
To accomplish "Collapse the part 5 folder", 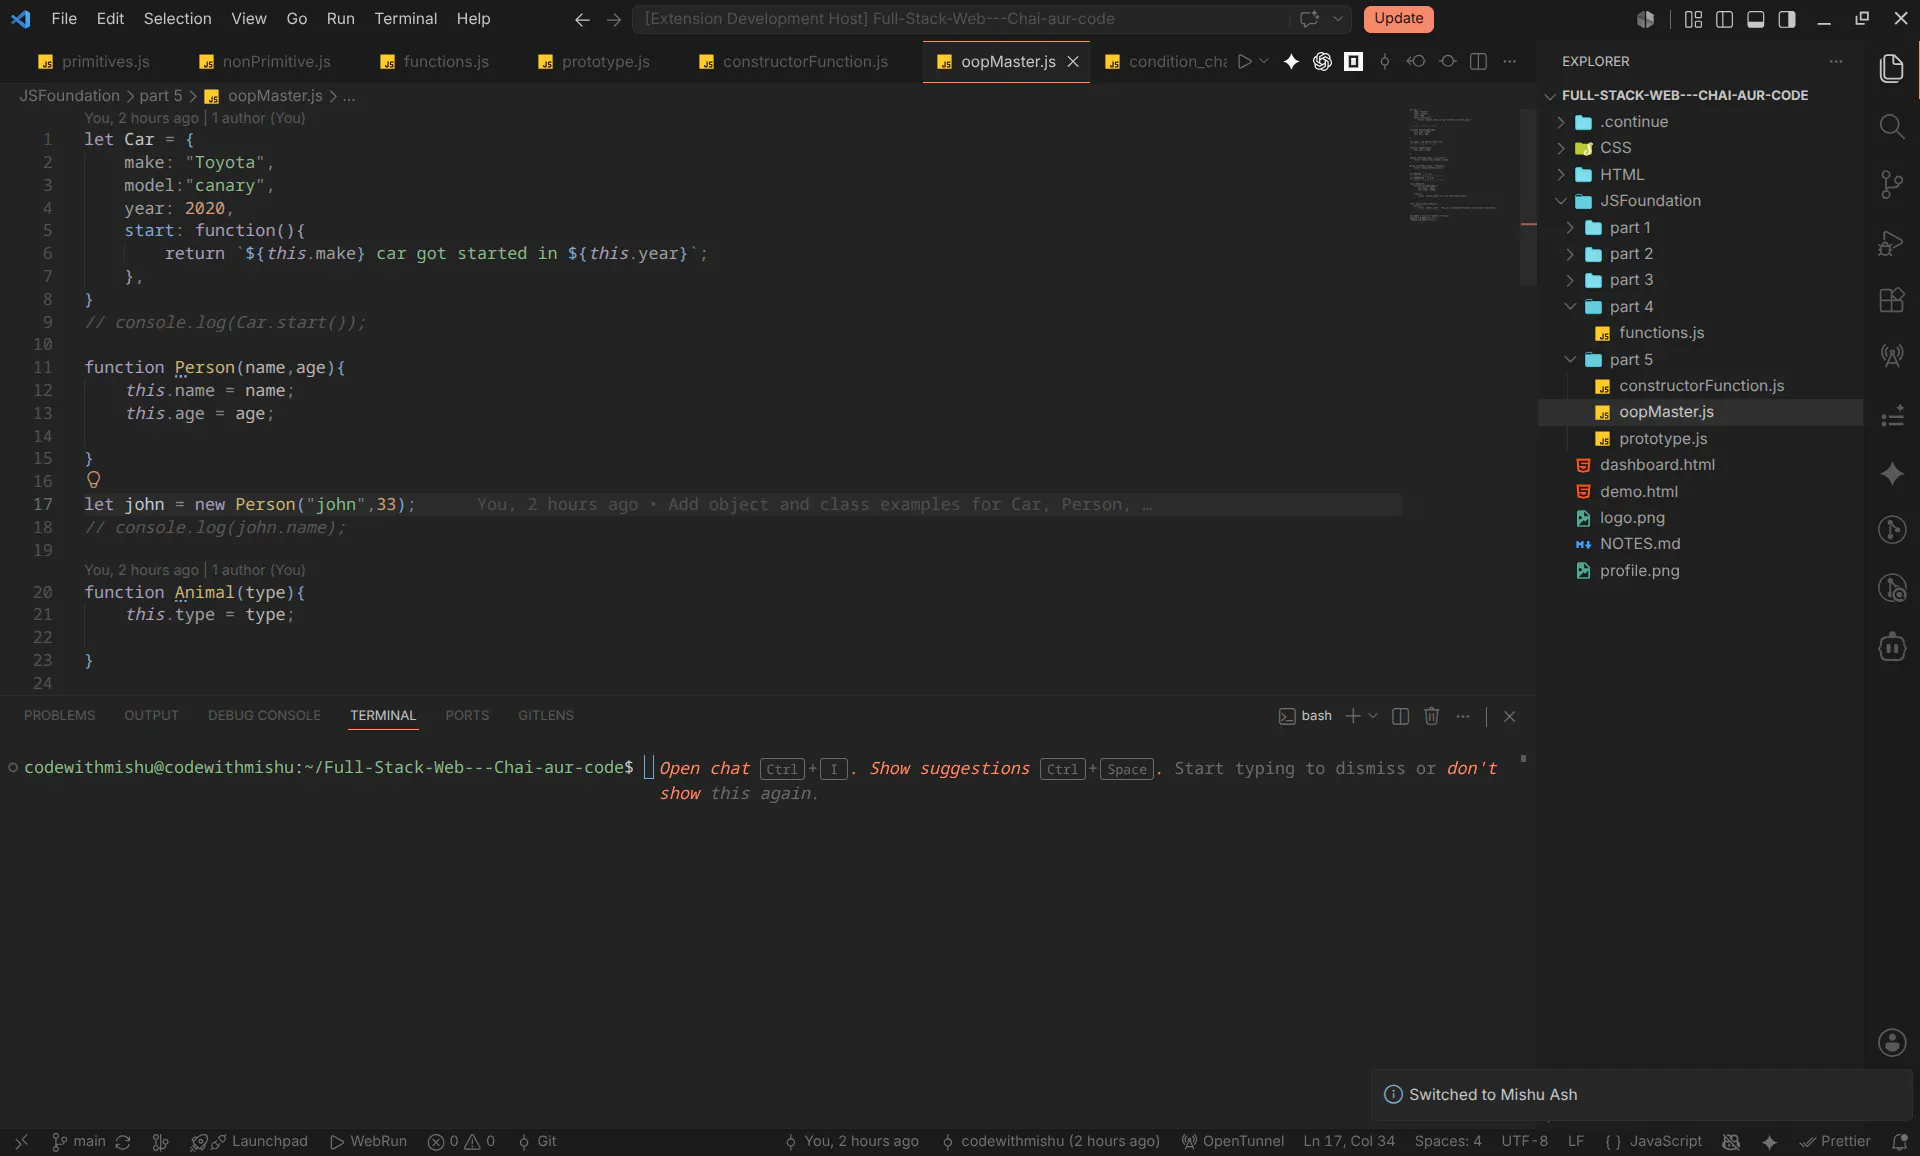I will point(1570,359).
